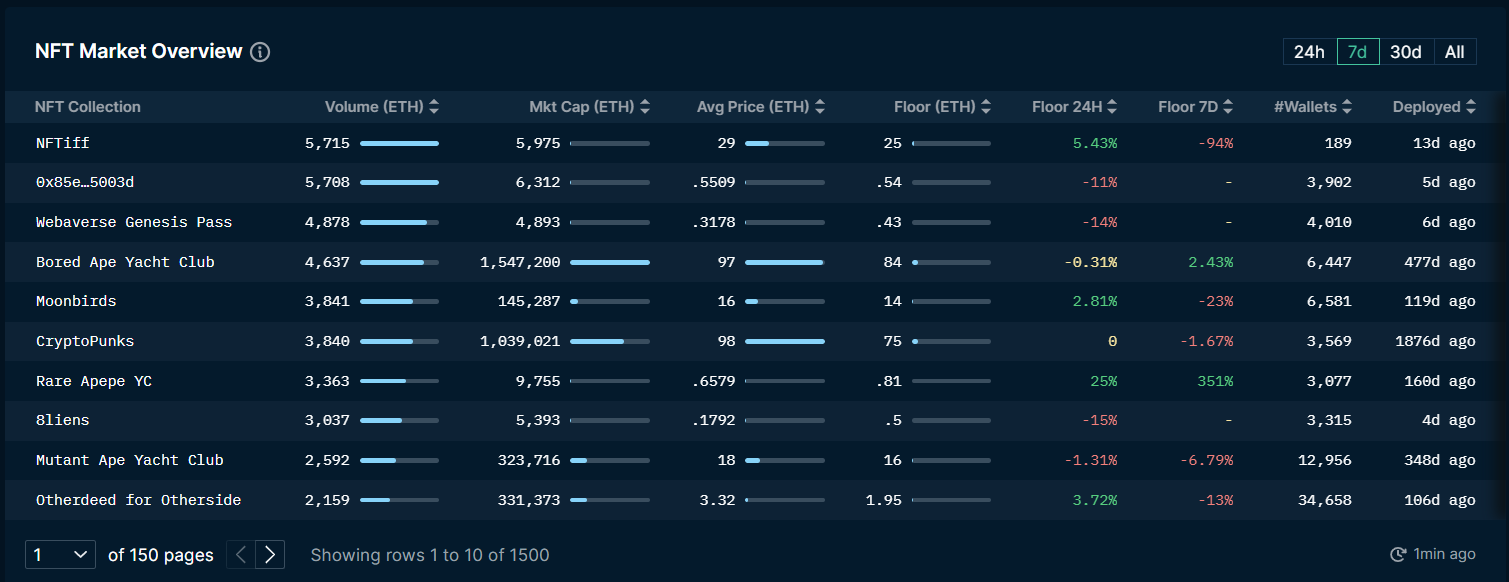Sort by #Wallets column arrows
Image resolution: width=1509 pixels, height=582 pixels.
pos(1347,107)
